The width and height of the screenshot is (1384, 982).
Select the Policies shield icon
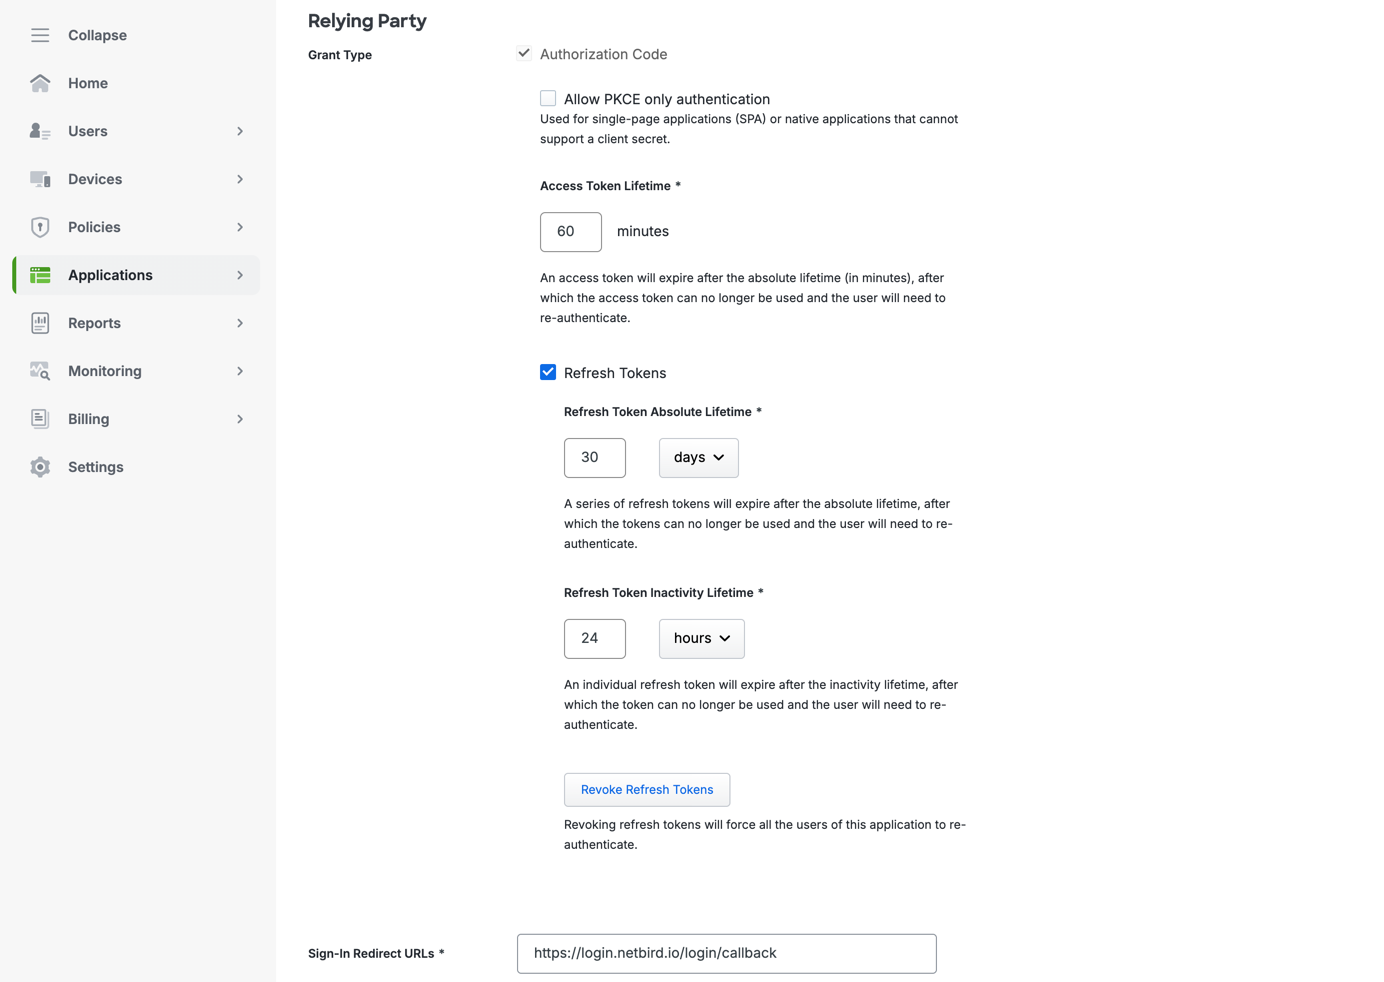click(x=40, y=227)
